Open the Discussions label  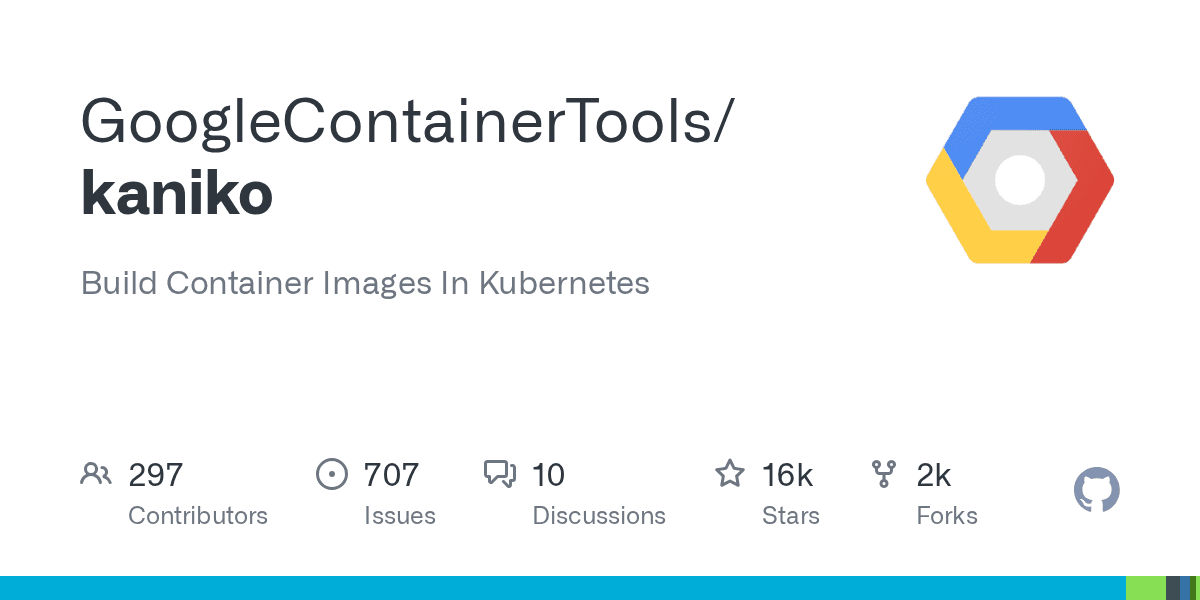tap(598, 516)
